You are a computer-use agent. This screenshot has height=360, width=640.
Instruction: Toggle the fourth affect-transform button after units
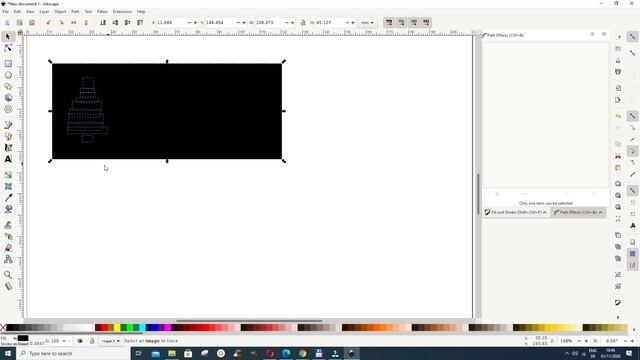pos(426,22)
